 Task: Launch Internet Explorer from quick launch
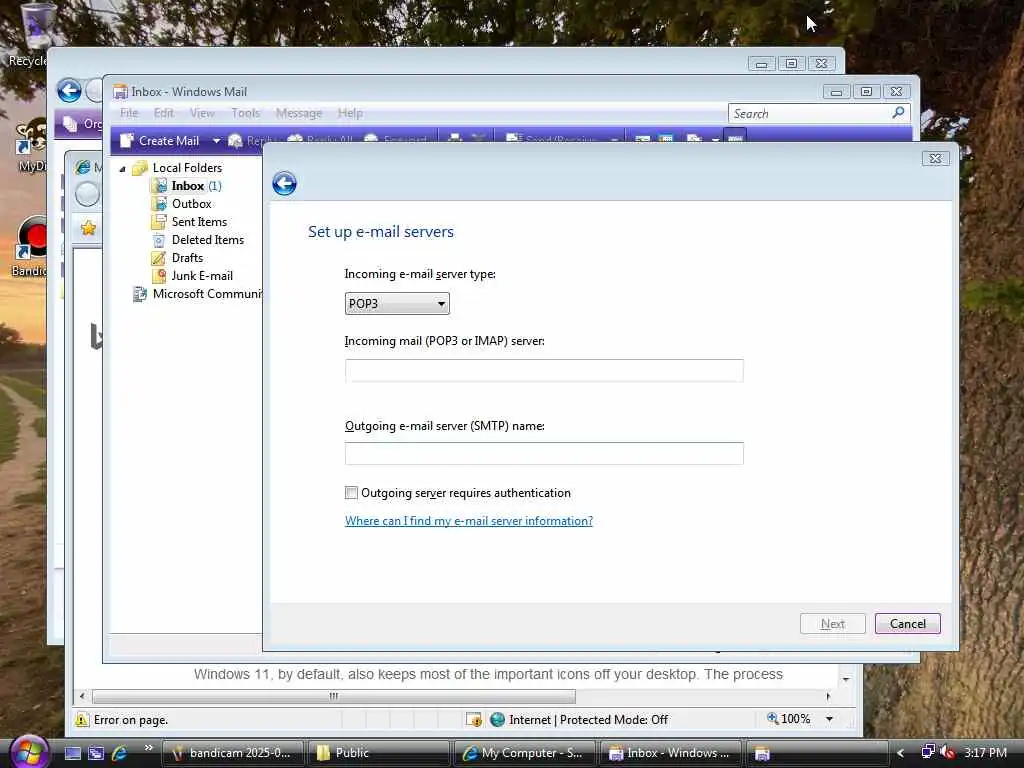[120, 753]
